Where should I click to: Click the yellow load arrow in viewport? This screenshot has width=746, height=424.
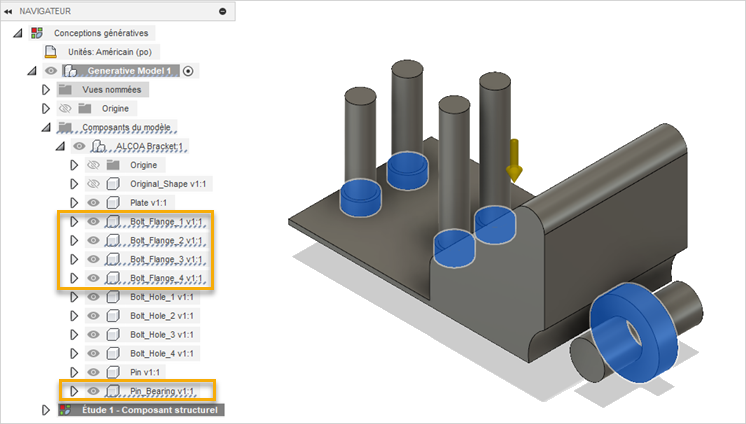tap(514, 160)
